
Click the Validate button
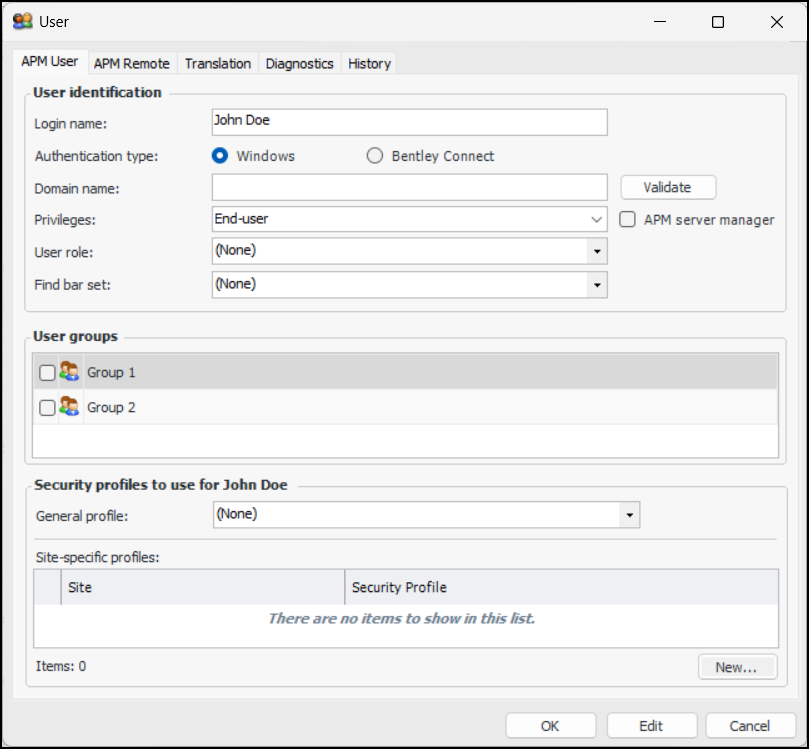pyautogui.click(x=667, y=187)
